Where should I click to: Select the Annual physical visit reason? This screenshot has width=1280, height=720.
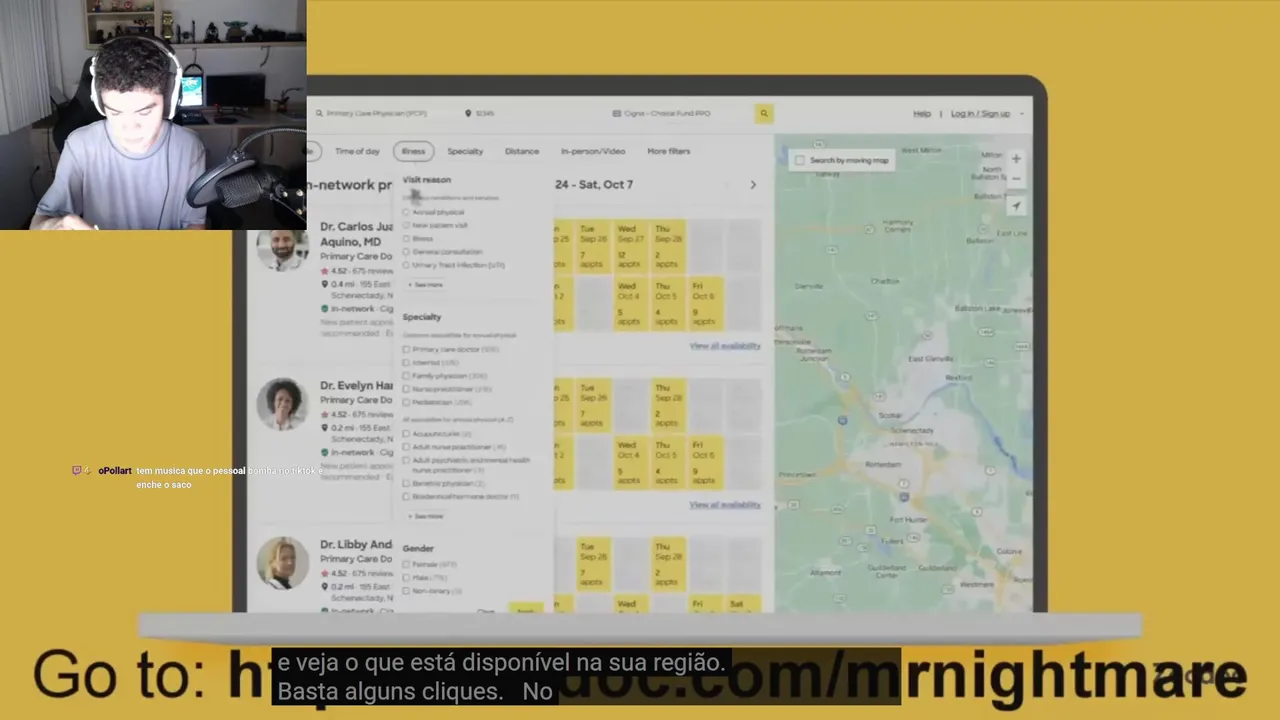pyautogui.click(x=406, y=212)
